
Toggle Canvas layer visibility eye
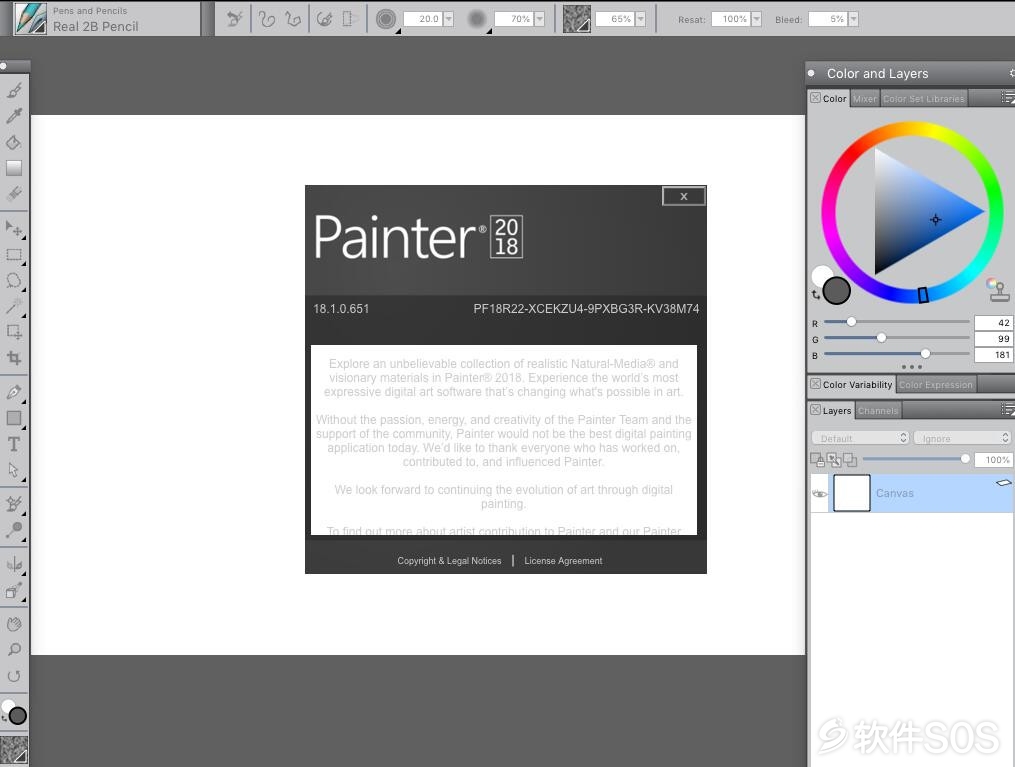click(x=820, y=494)
